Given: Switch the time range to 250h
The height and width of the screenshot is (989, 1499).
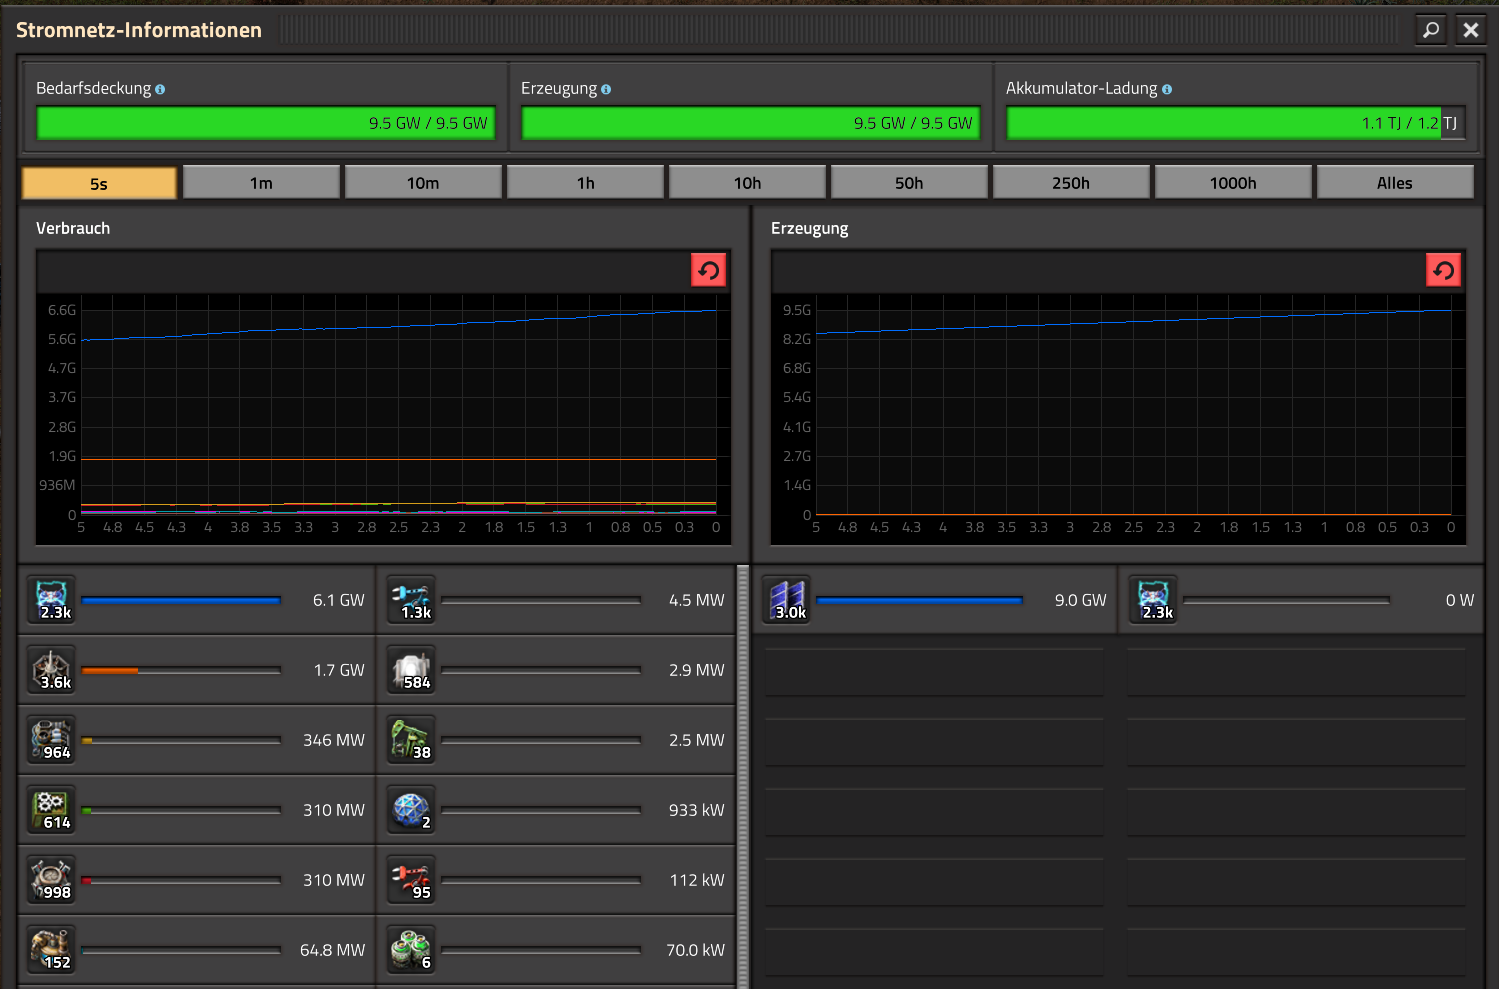Looking at the screenshot, I should (1071, 183).
